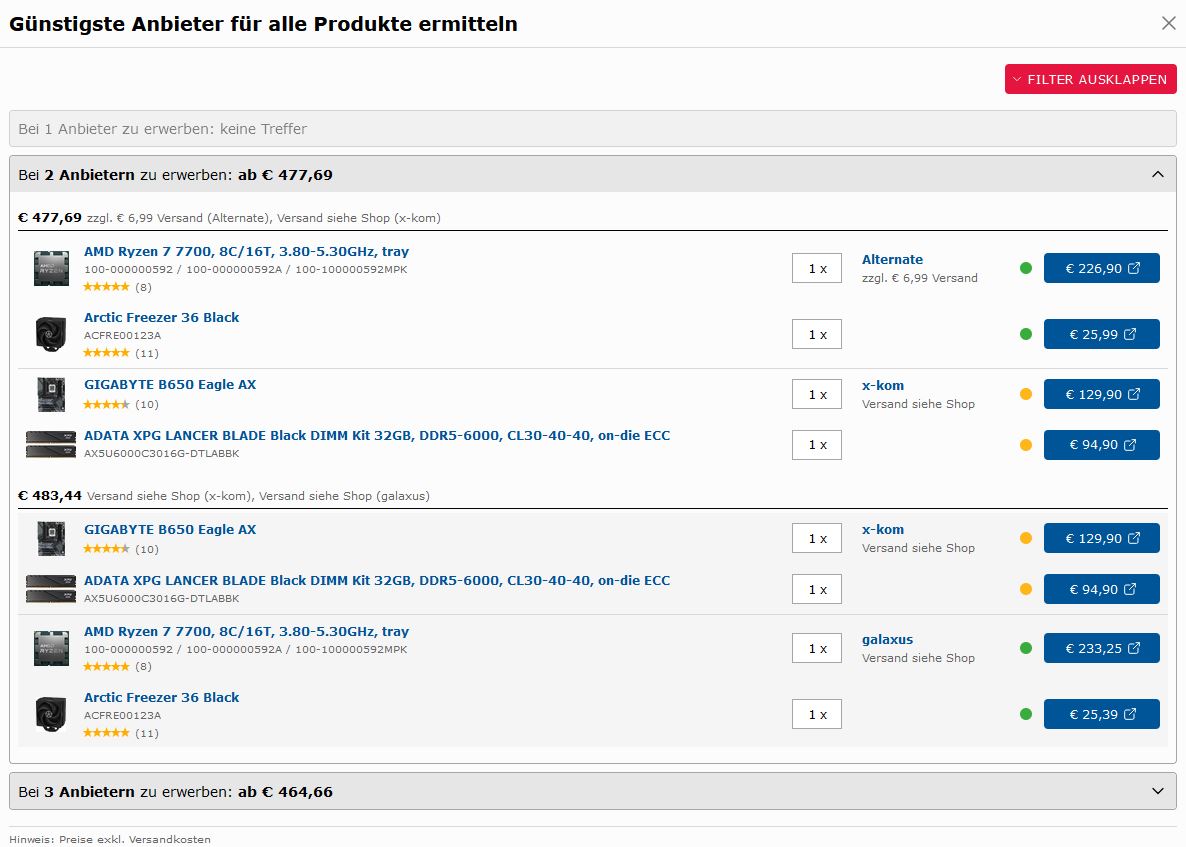Expand filters with FILTER AUSKLAPPEN

pos(1090,79)
